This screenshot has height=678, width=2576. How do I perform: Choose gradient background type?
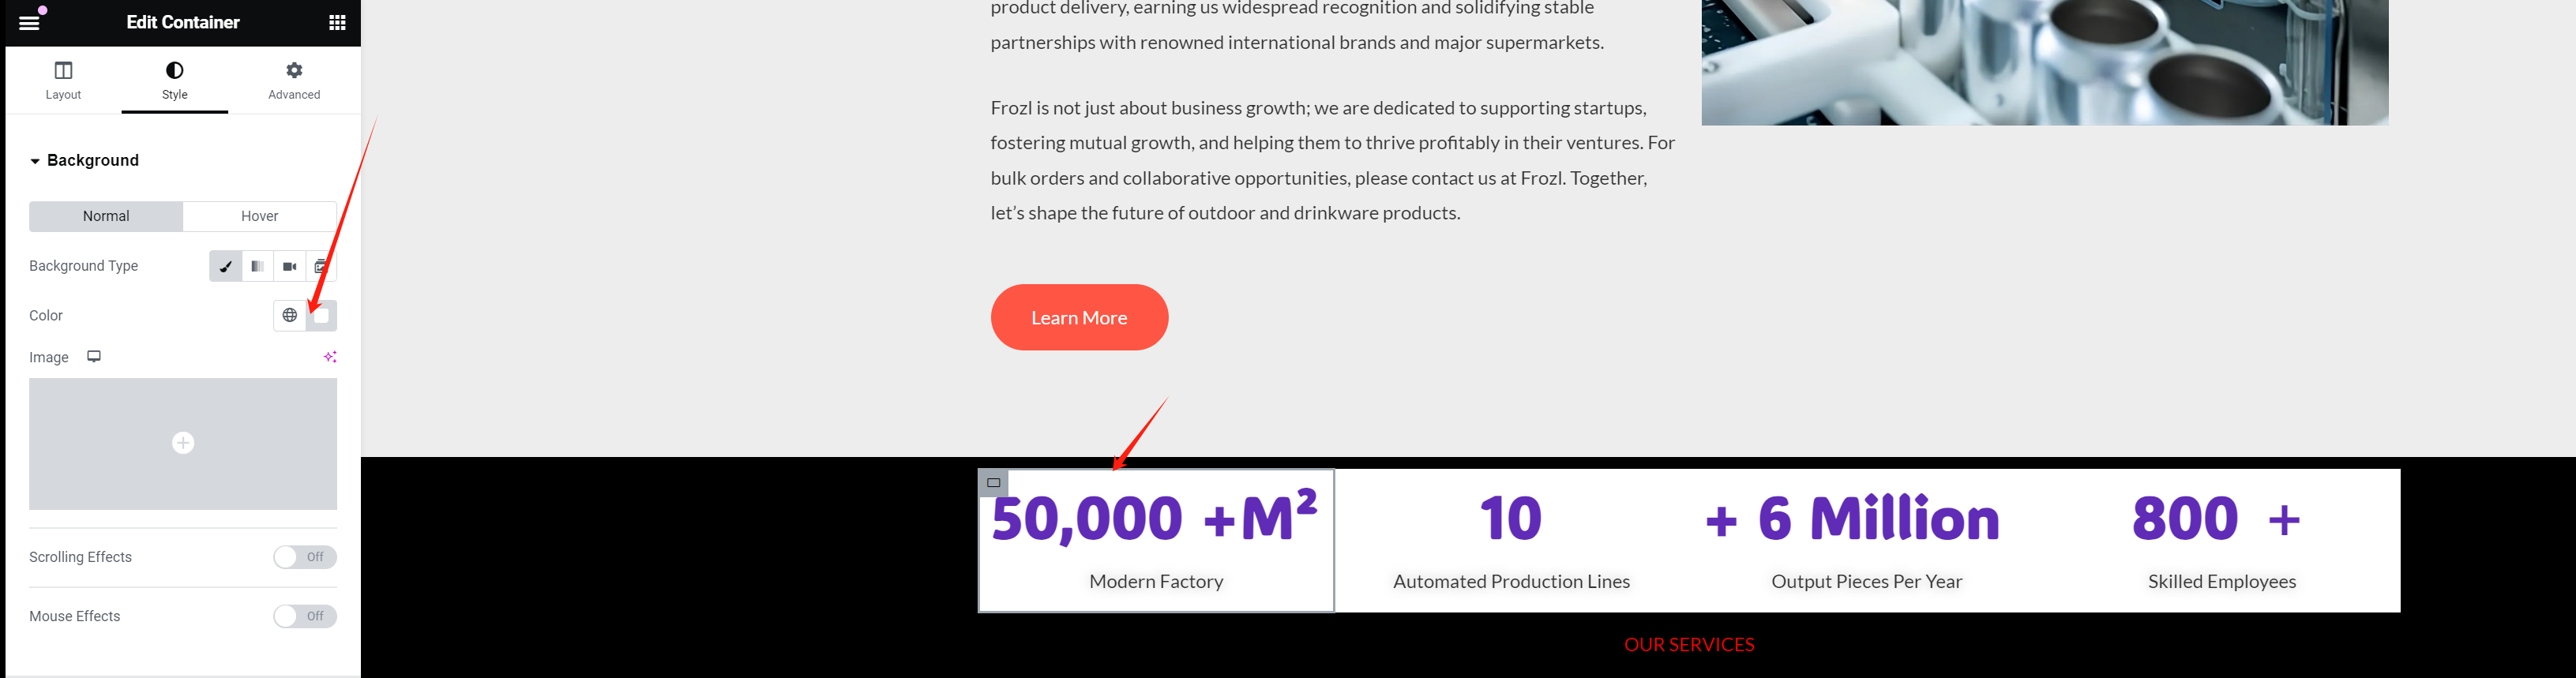[257, 266]
